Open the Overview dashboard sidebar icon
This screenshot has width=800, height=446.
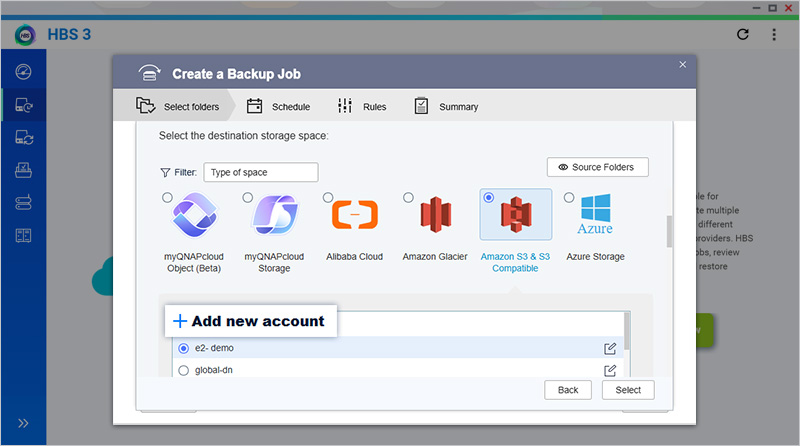[23, 72]
